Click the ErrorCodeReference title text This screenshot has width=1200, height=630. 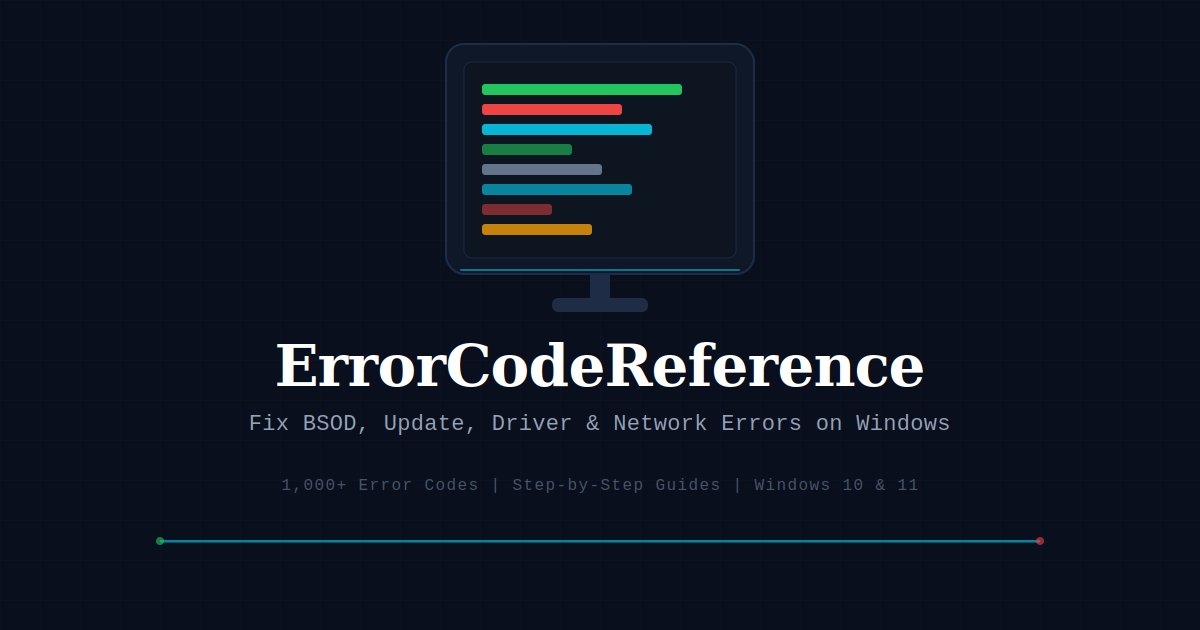(600, 366)
